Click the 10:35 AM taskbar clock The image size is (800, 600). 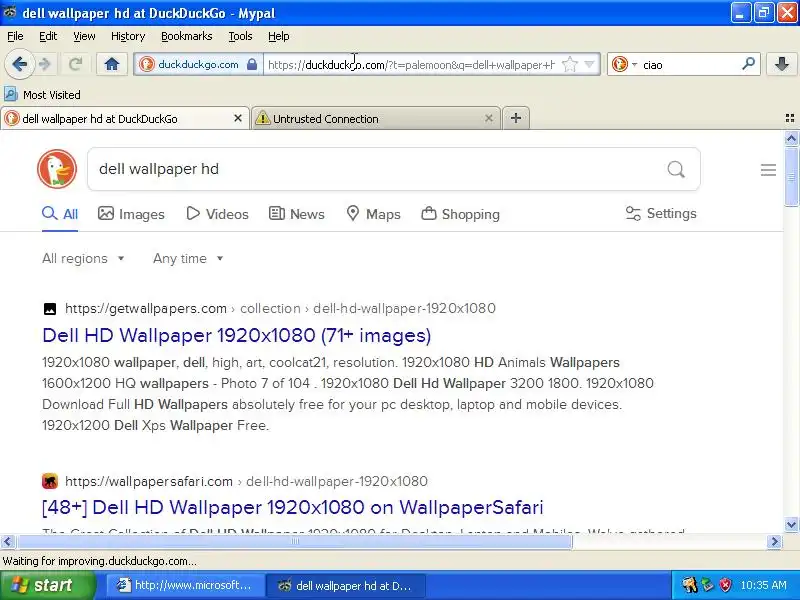763,585
